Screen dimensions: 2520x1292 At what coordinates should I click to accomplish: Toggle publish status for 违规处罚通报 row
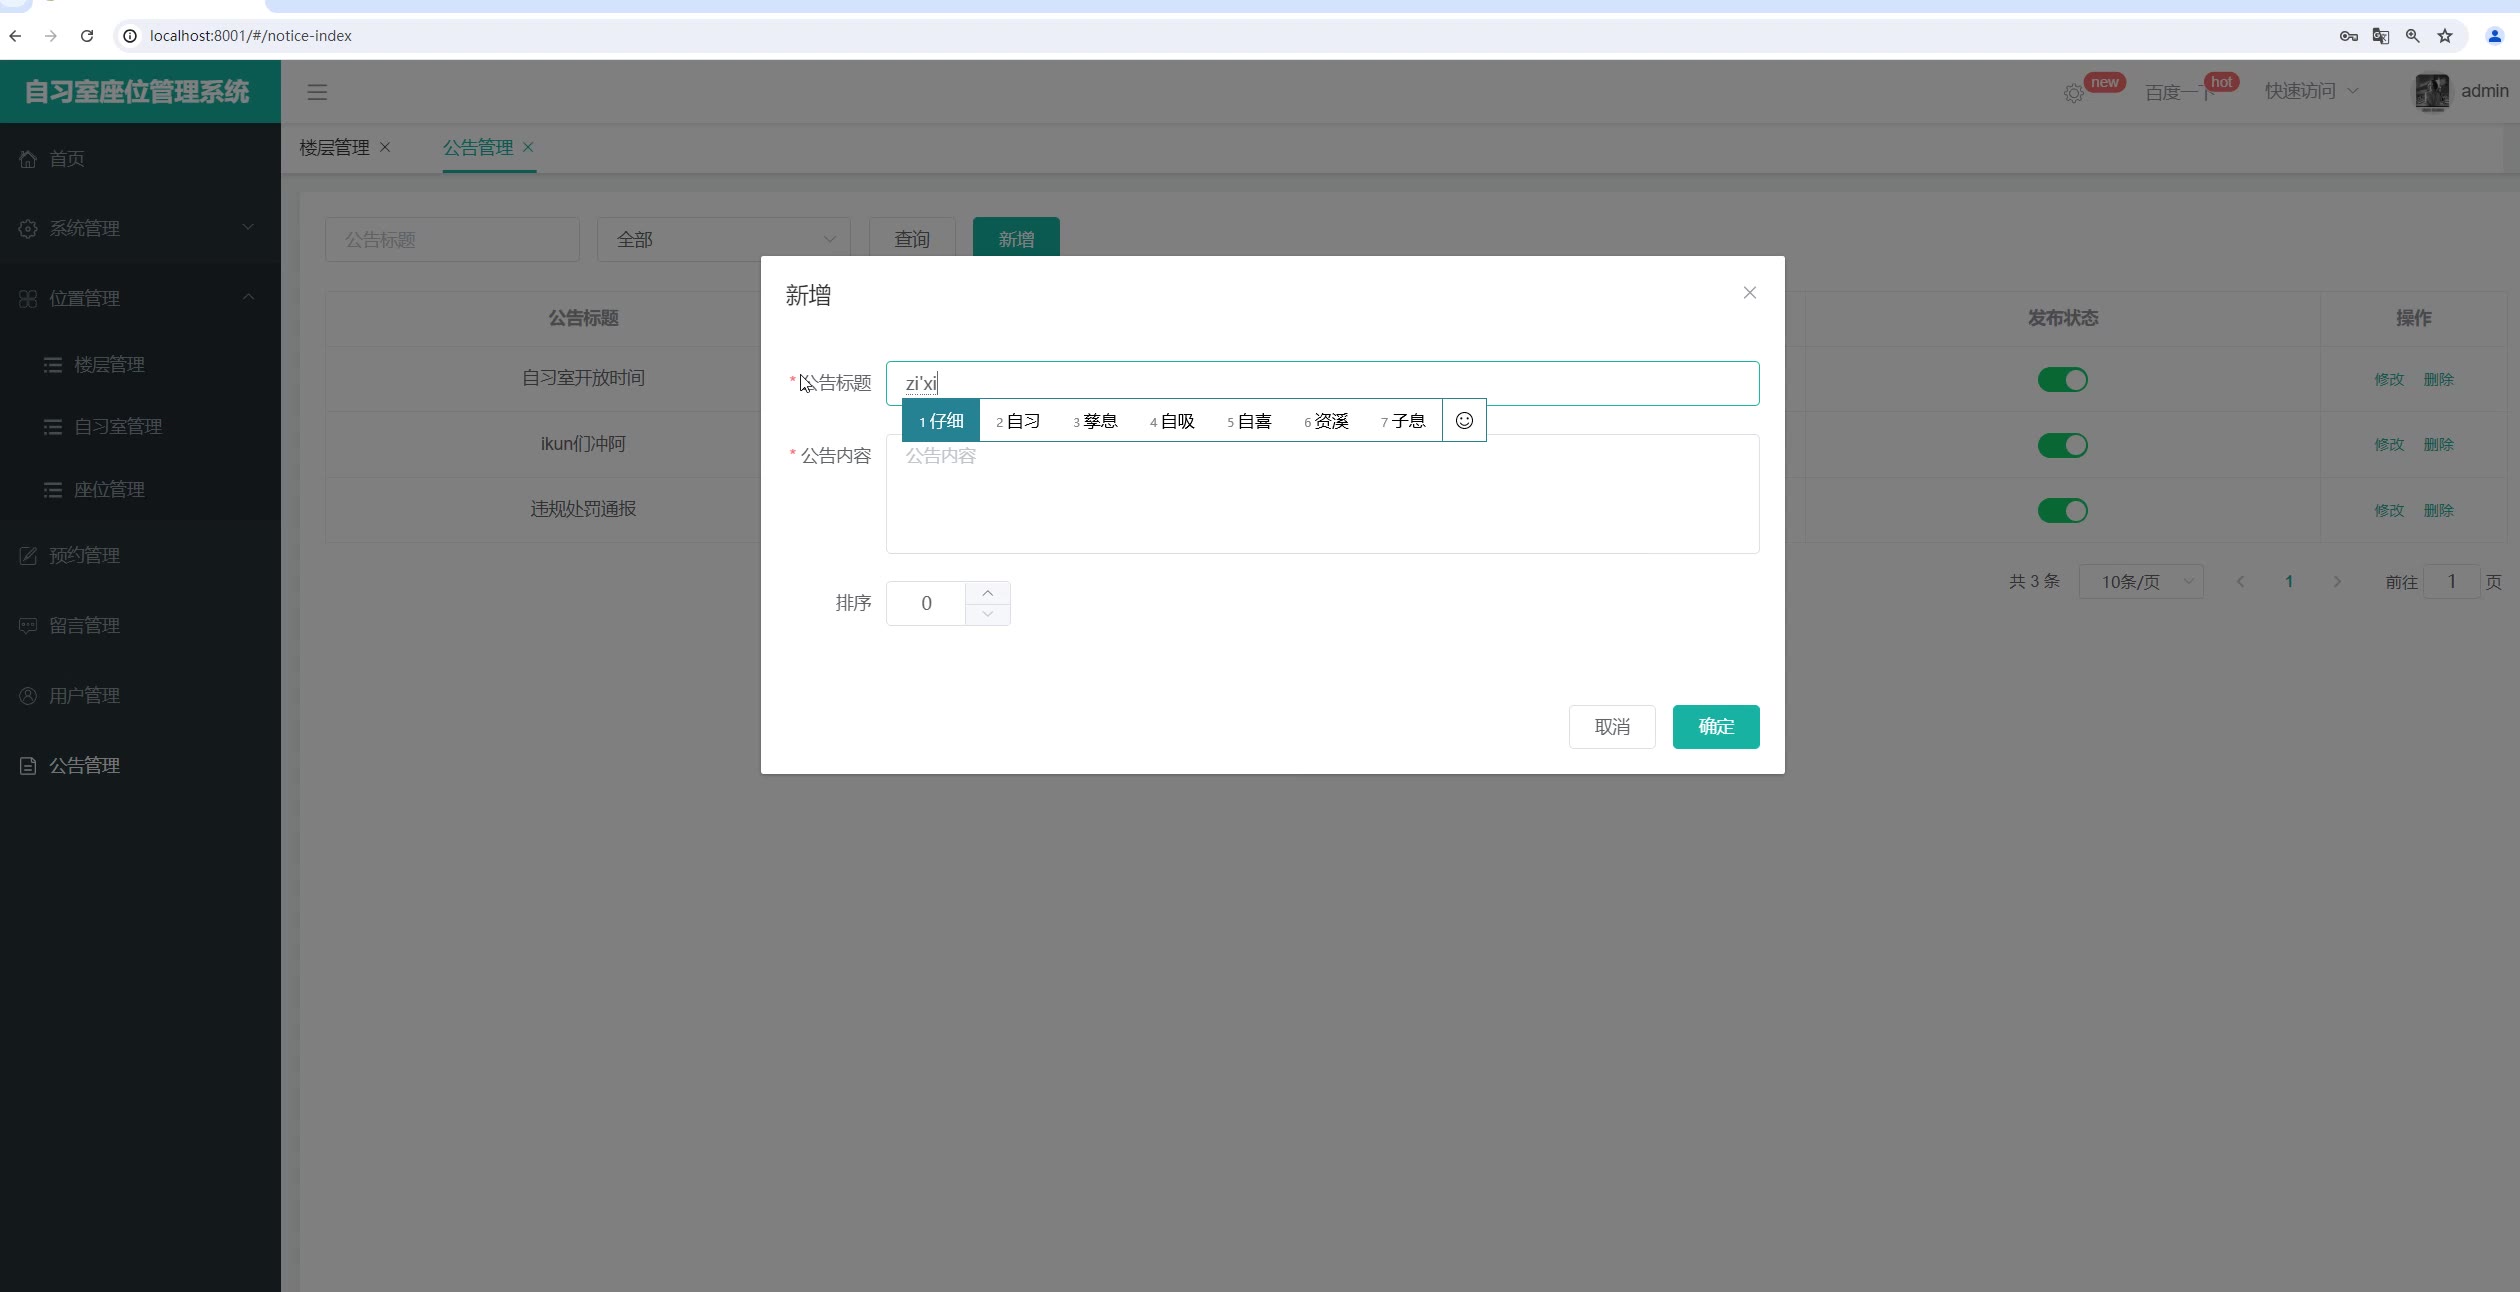tap(2062, 511)
